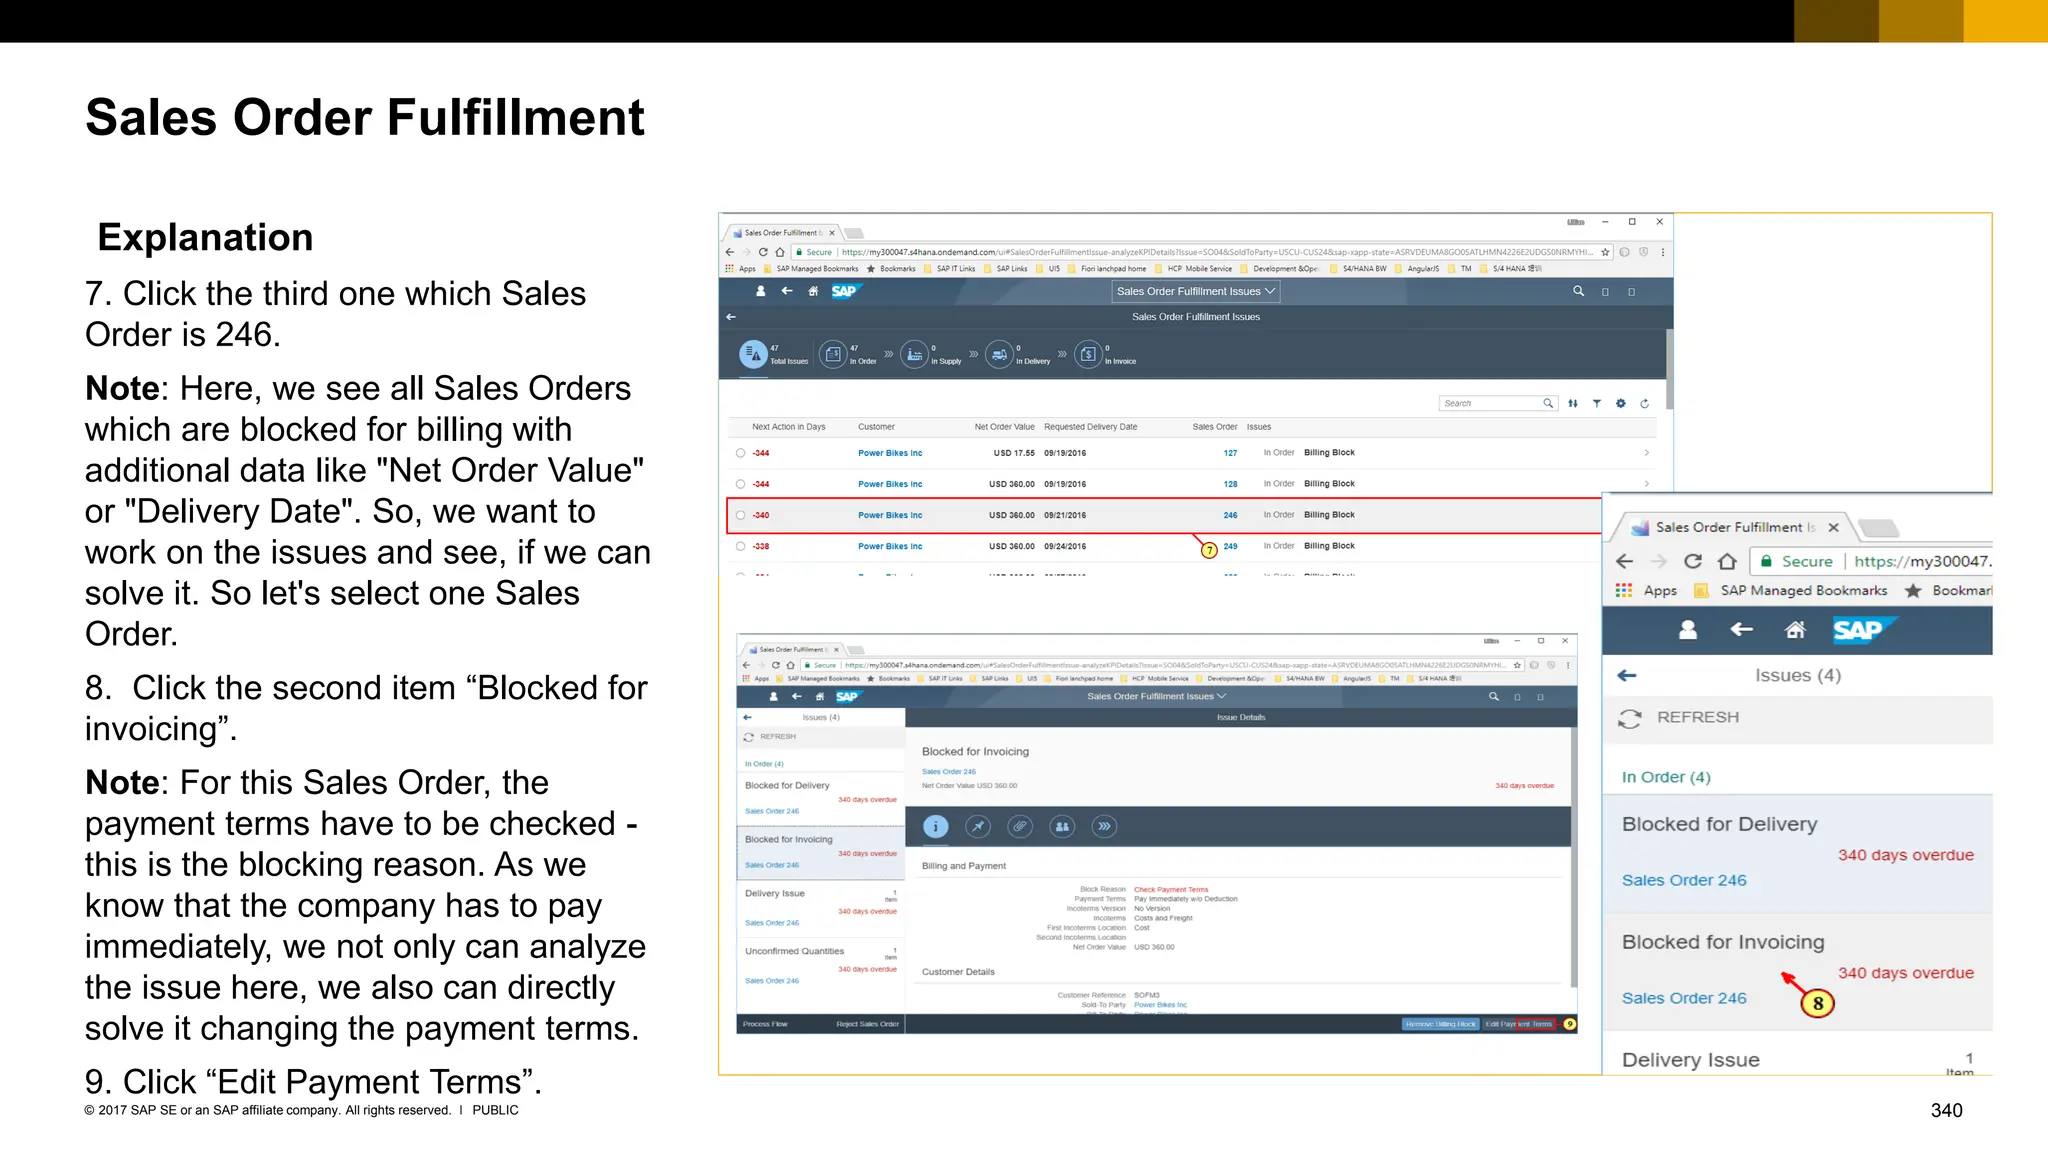Image resolution: width=2048 pixels, height=1152 pixels.
Task: Click vertical scrollbar in Issue Details pane
Action: (1574, 857)
